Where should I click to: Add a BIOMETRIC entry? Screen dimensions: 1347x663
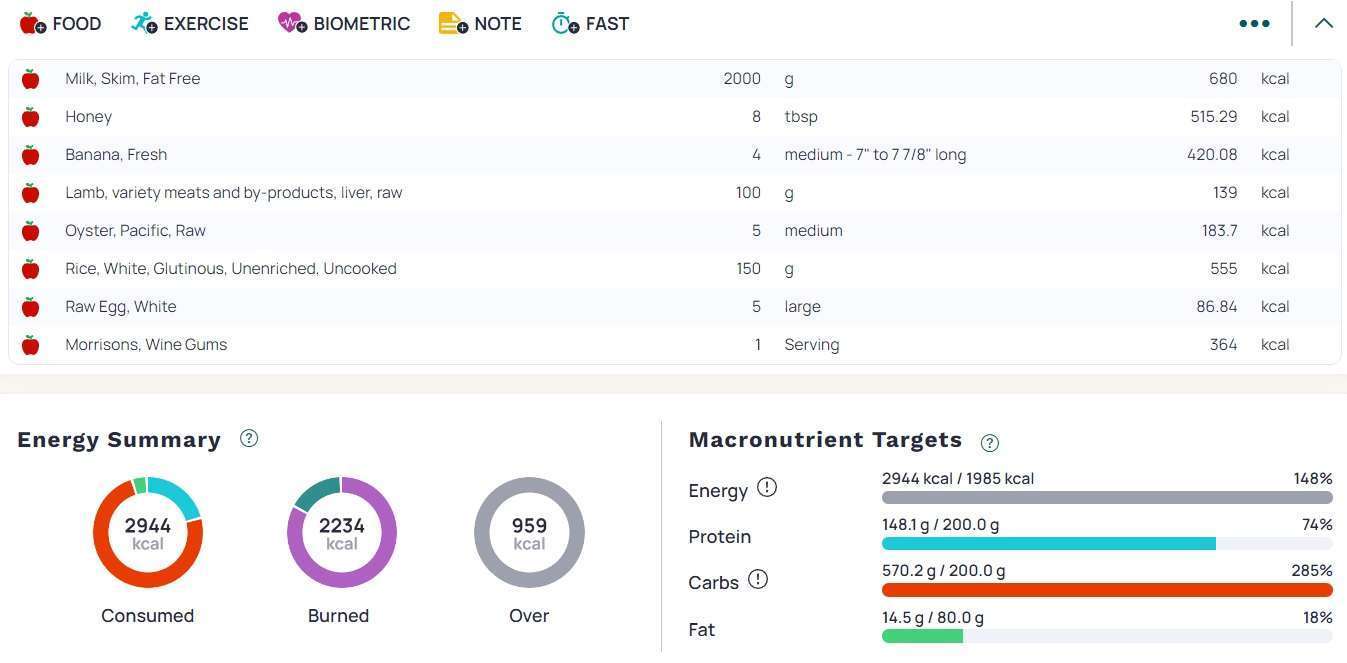click(x=344, y=23)
